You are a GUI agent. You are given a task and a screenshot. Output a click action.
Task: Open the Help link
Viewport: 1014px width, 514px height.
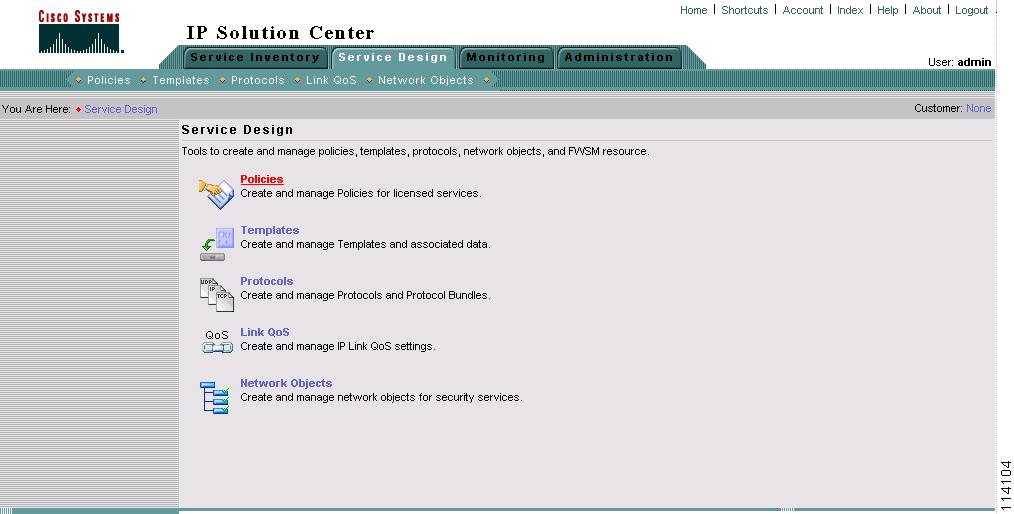(x=887, y=10)
